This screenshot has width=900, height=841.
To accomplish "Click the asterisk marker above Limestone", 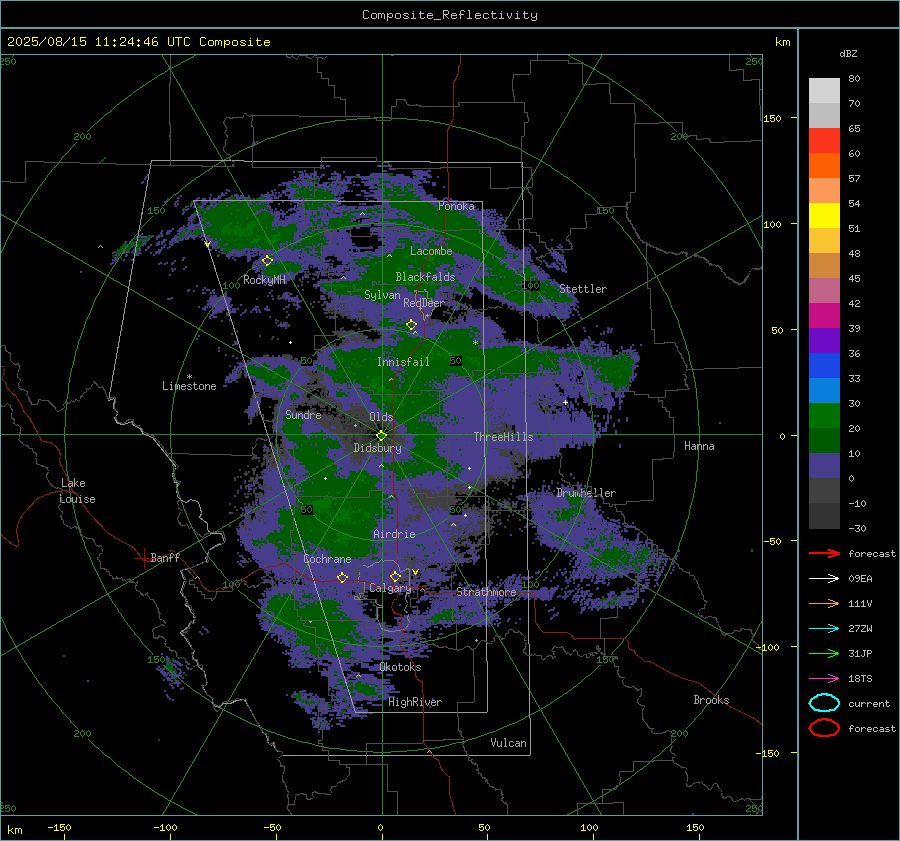I will (189, 377).
